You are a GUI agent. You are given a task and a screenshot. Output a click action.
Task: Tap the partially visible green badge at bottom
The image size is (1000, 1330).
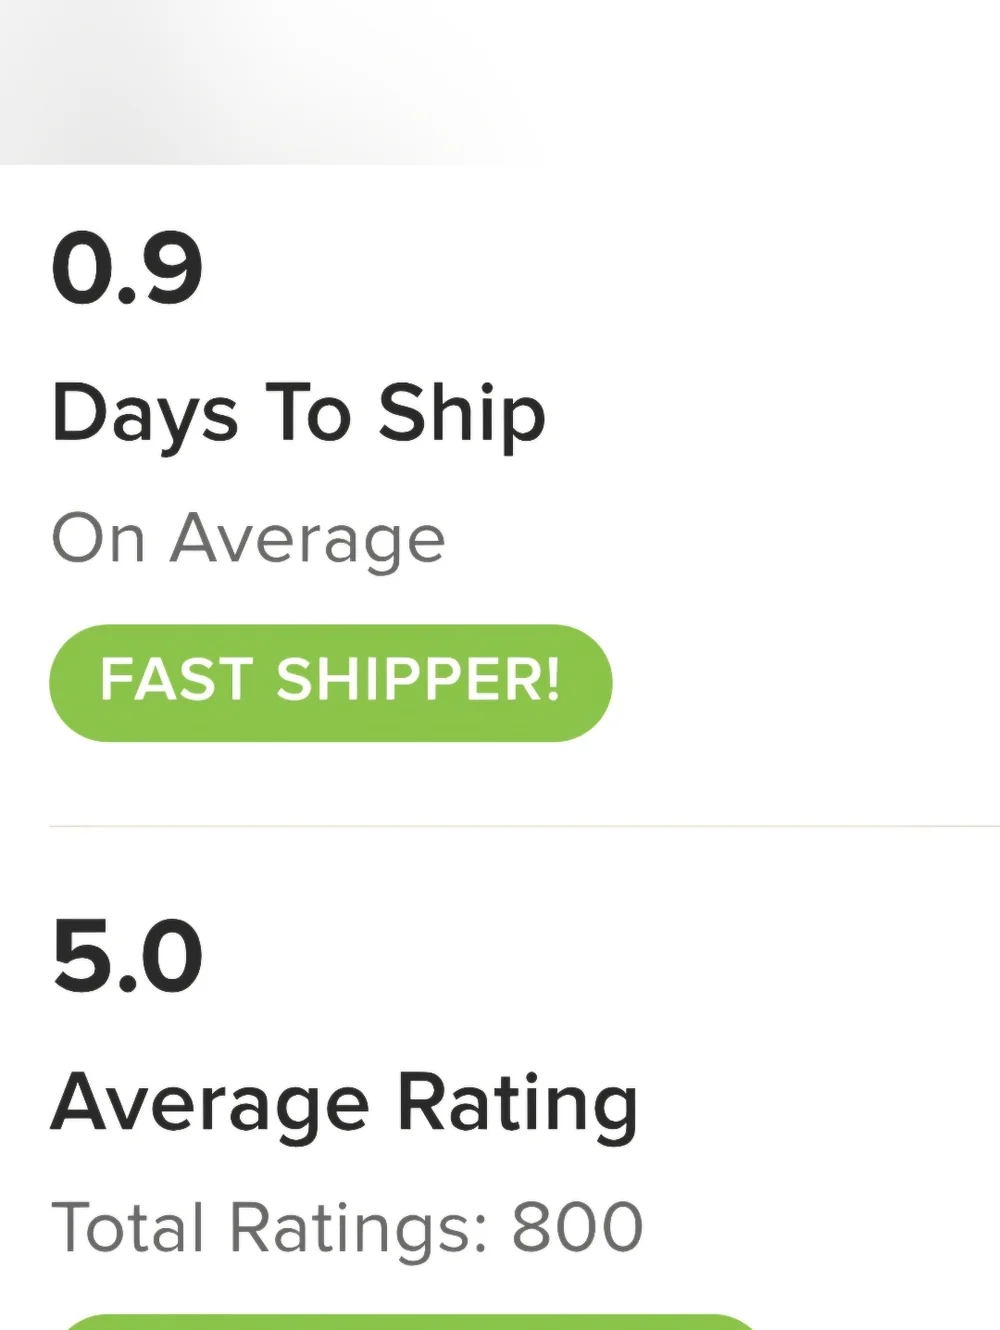pyautogui.click(x=410, y=1322)
